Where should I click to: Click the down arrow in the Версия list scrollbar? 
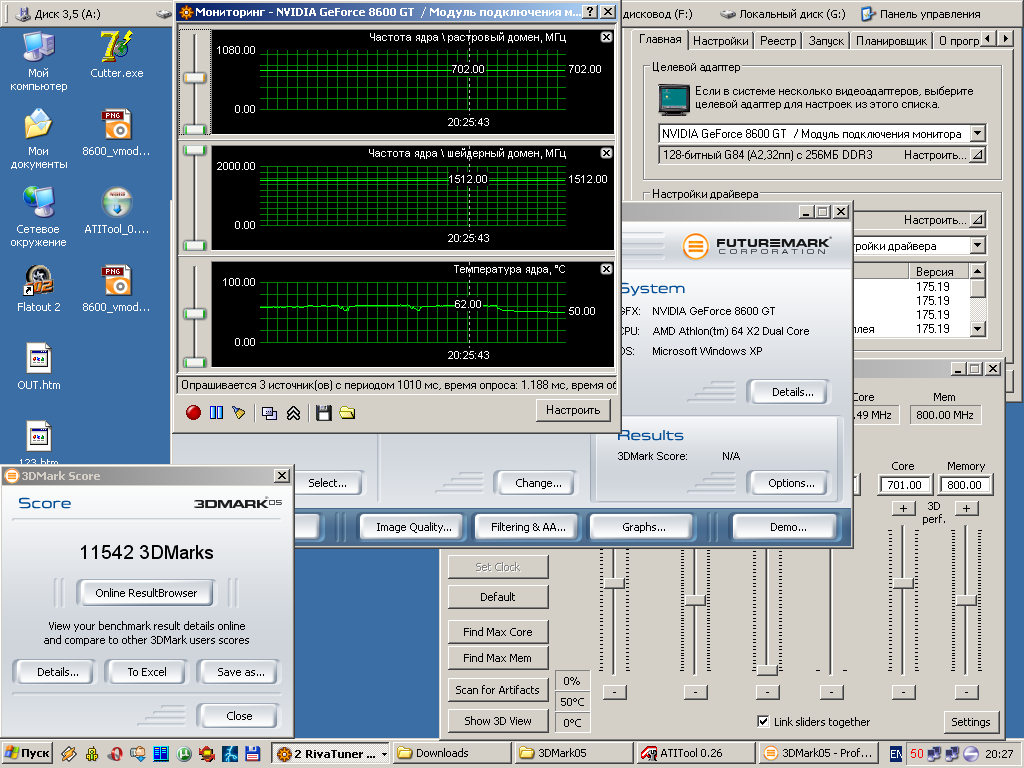(978, 329)
